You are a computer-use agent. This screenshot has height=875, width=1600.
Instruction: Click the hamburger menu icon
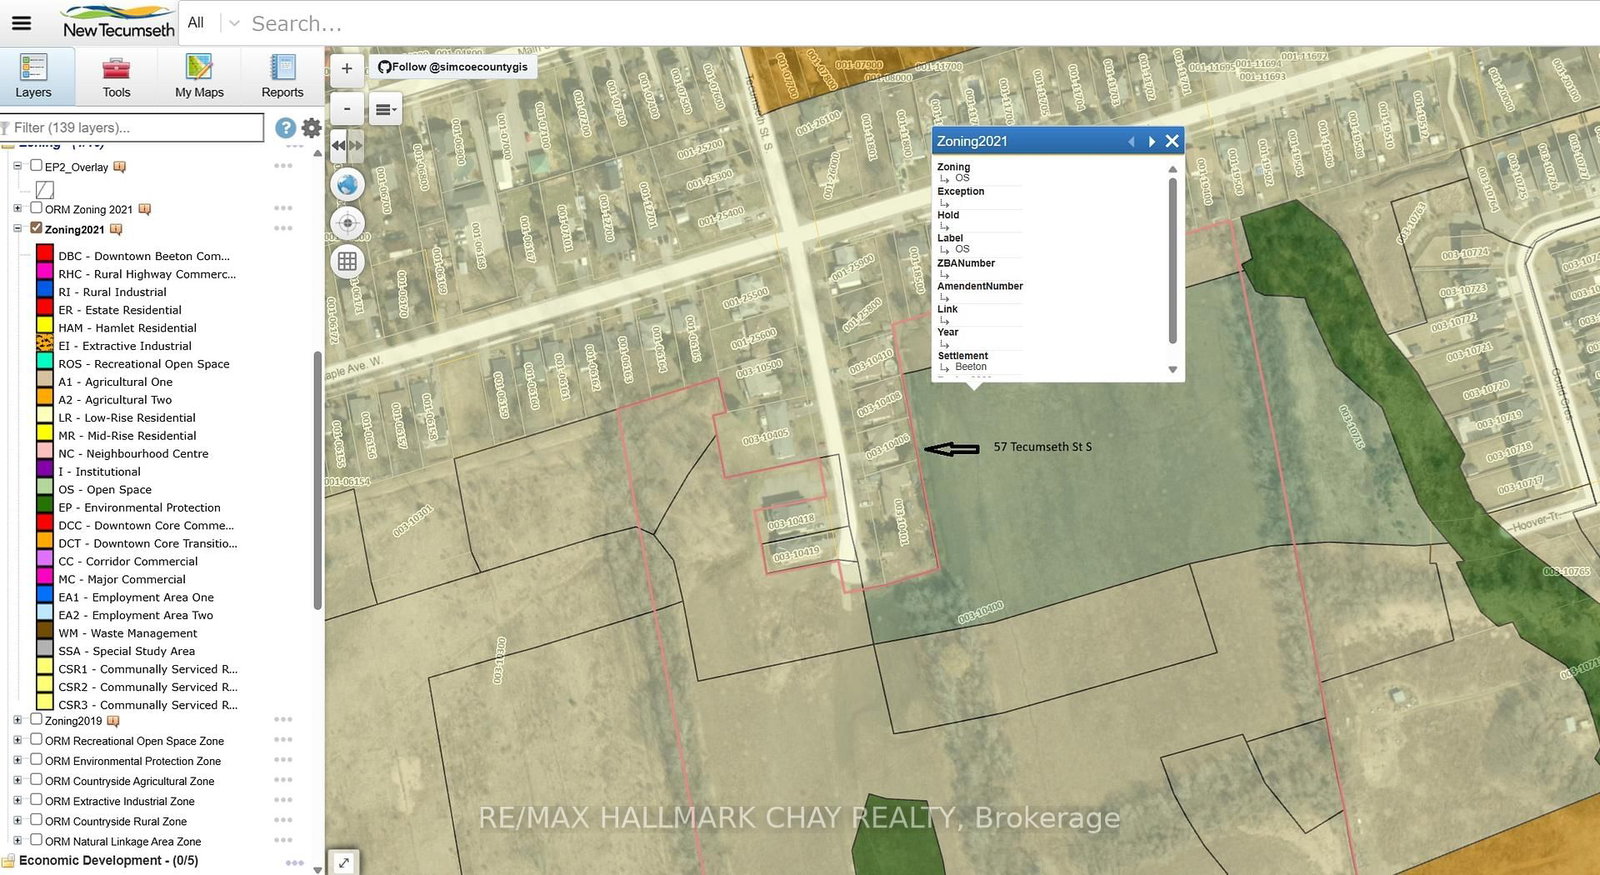(x=21, y=22)
